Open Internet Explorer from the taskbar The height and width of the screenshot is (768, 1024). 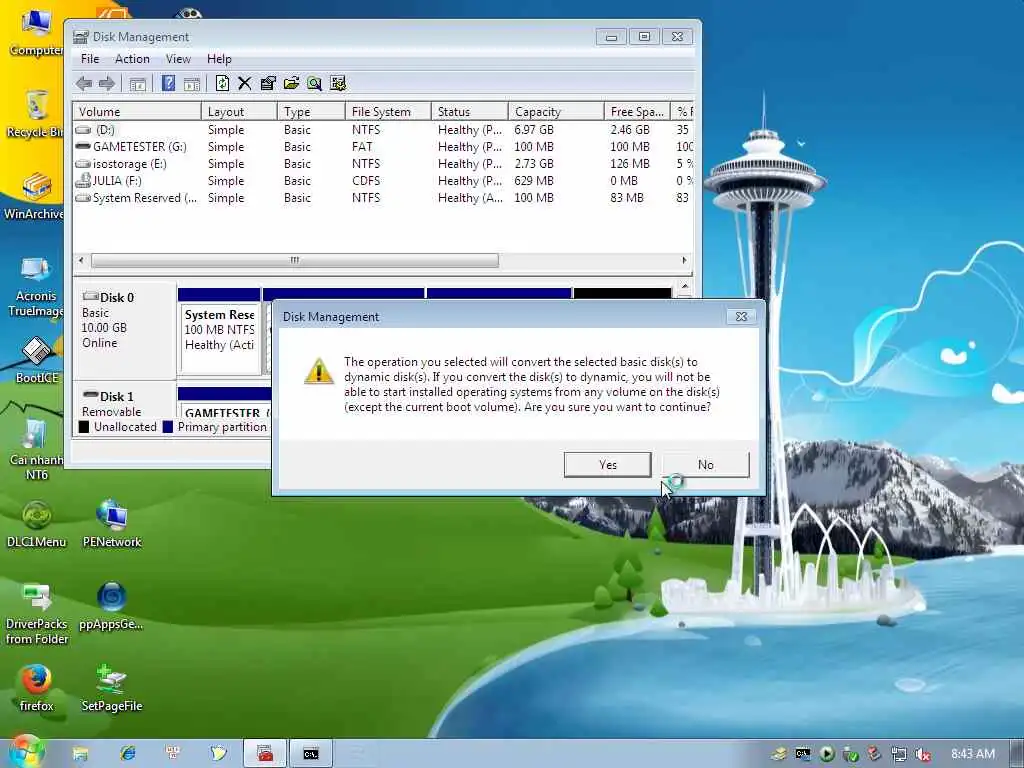127,754
